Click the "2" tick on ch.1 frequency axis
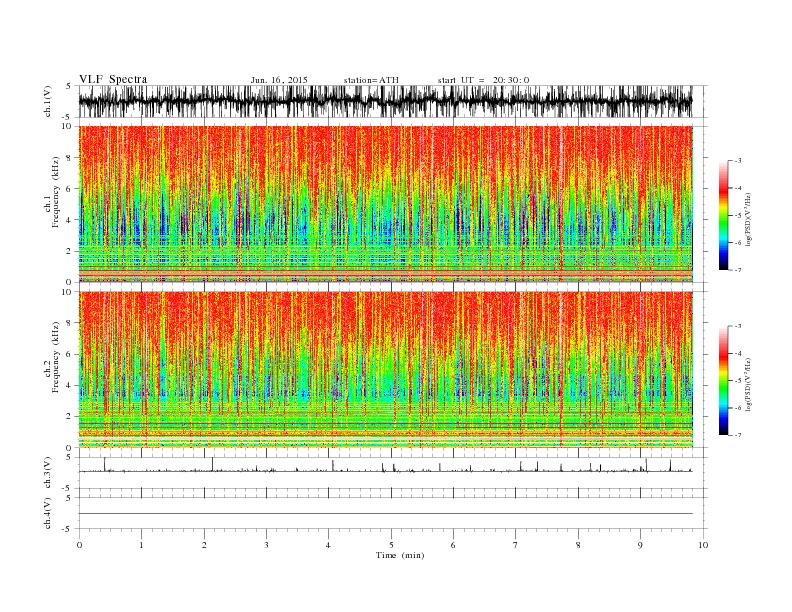The image size is (792, 612). (x=70, y=251)
